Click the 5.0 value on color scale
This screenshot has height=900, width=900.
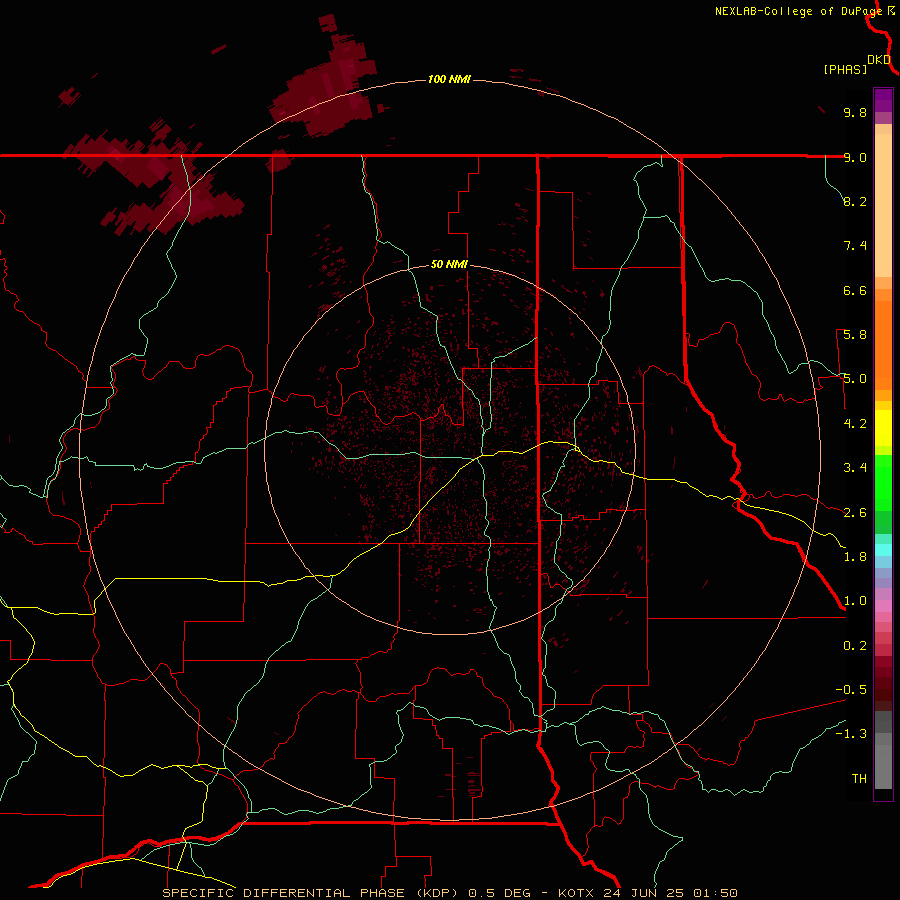[855, 379]
